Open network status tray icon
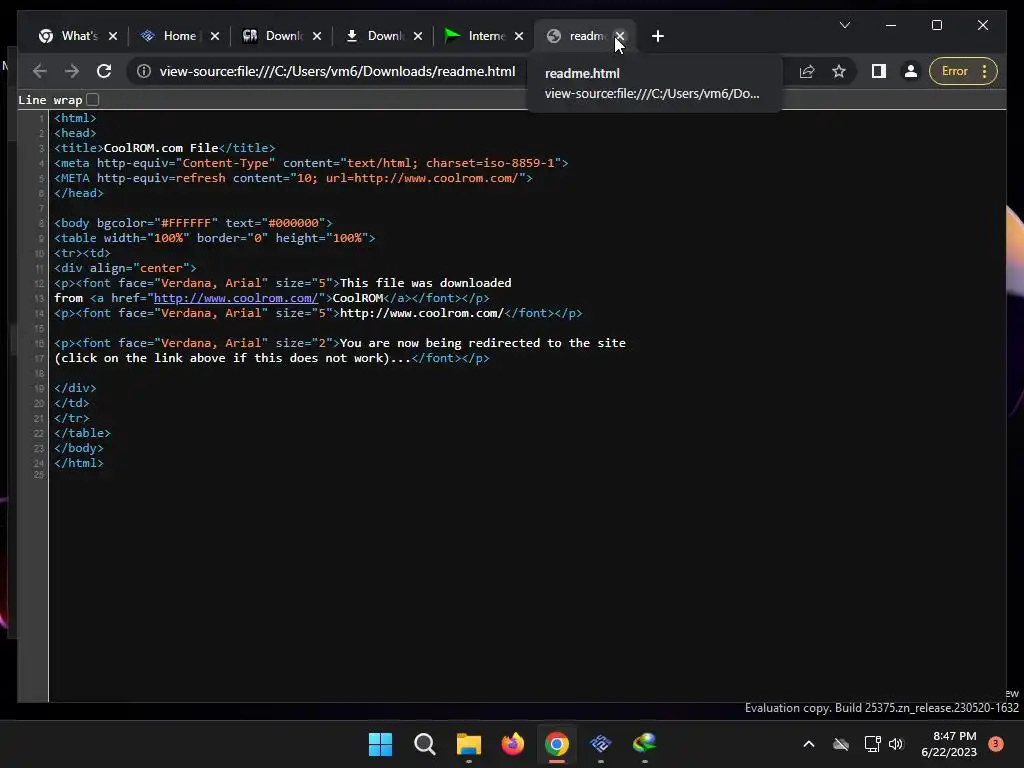This screenshot has height=768, width=1024. click(872, 744)
